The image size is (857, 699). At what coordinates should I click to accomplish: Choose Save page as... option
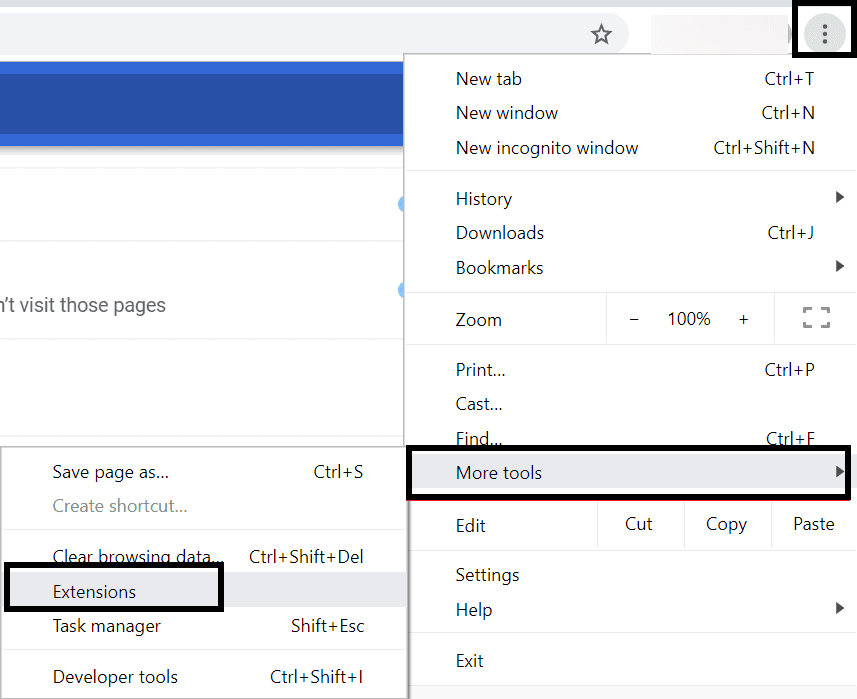[x=204, y=472]
